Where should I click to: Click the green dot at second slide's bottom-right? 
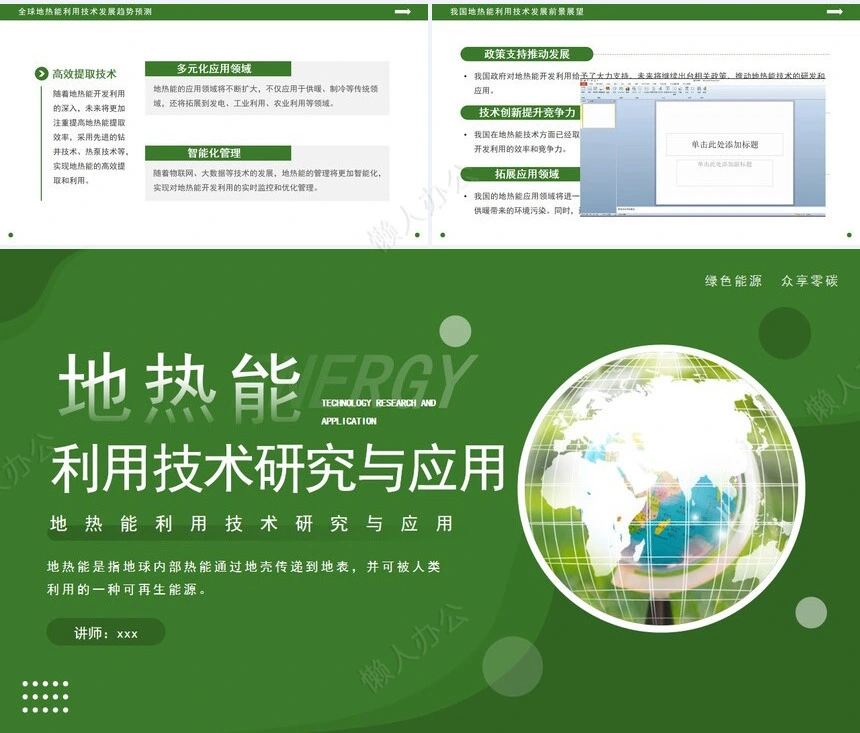coord(849,235)
